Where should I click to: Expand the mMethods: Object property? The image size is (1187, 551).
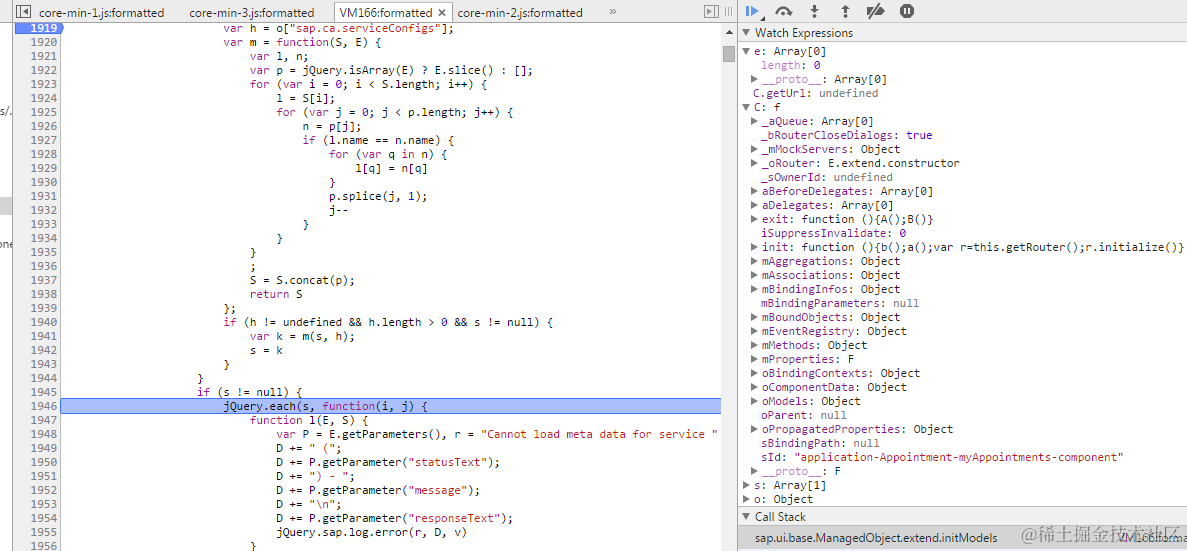click(755, 345)
